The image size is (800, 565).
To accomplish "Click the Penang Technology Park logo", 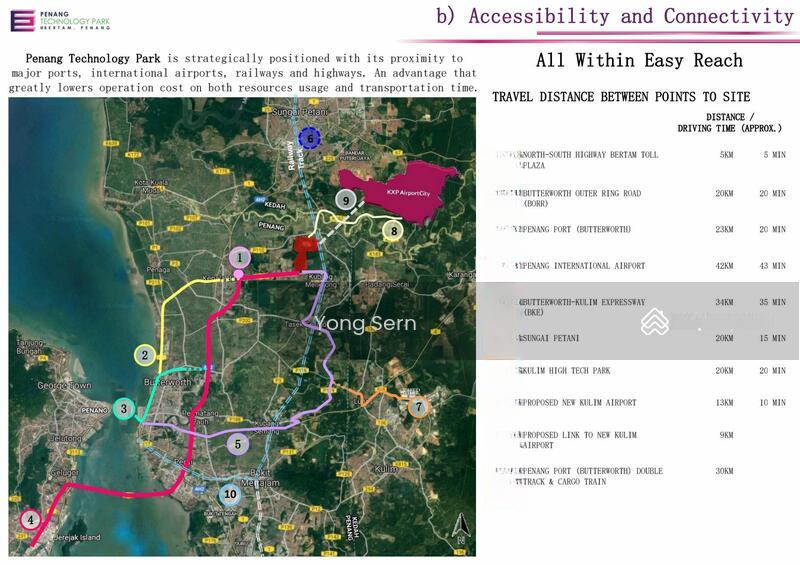I will (60, 20).
